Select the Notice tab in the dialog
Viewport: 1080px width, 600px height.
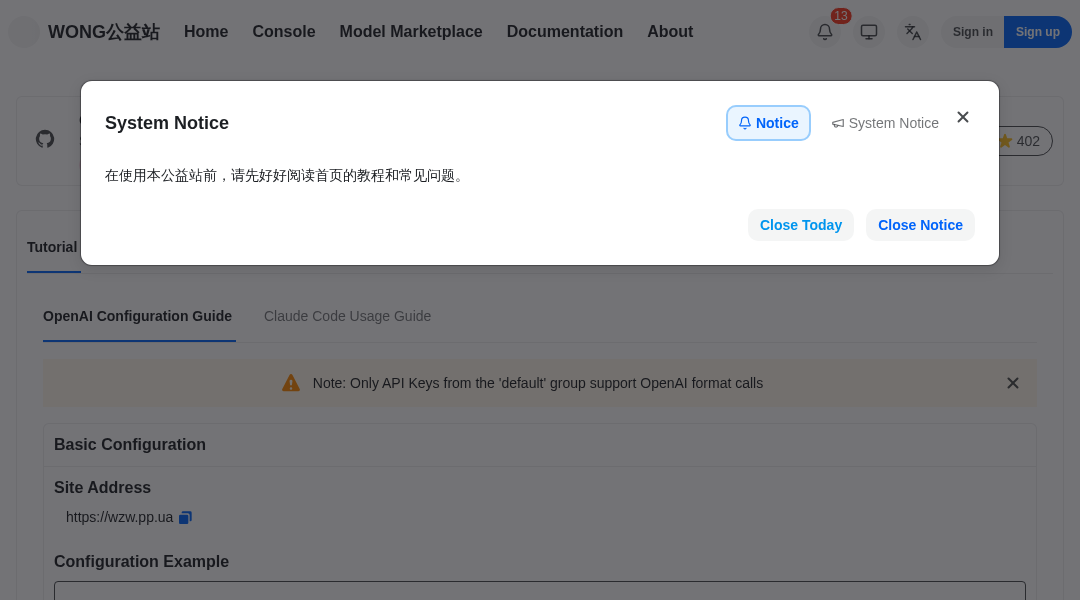click(x=768, y=123)
